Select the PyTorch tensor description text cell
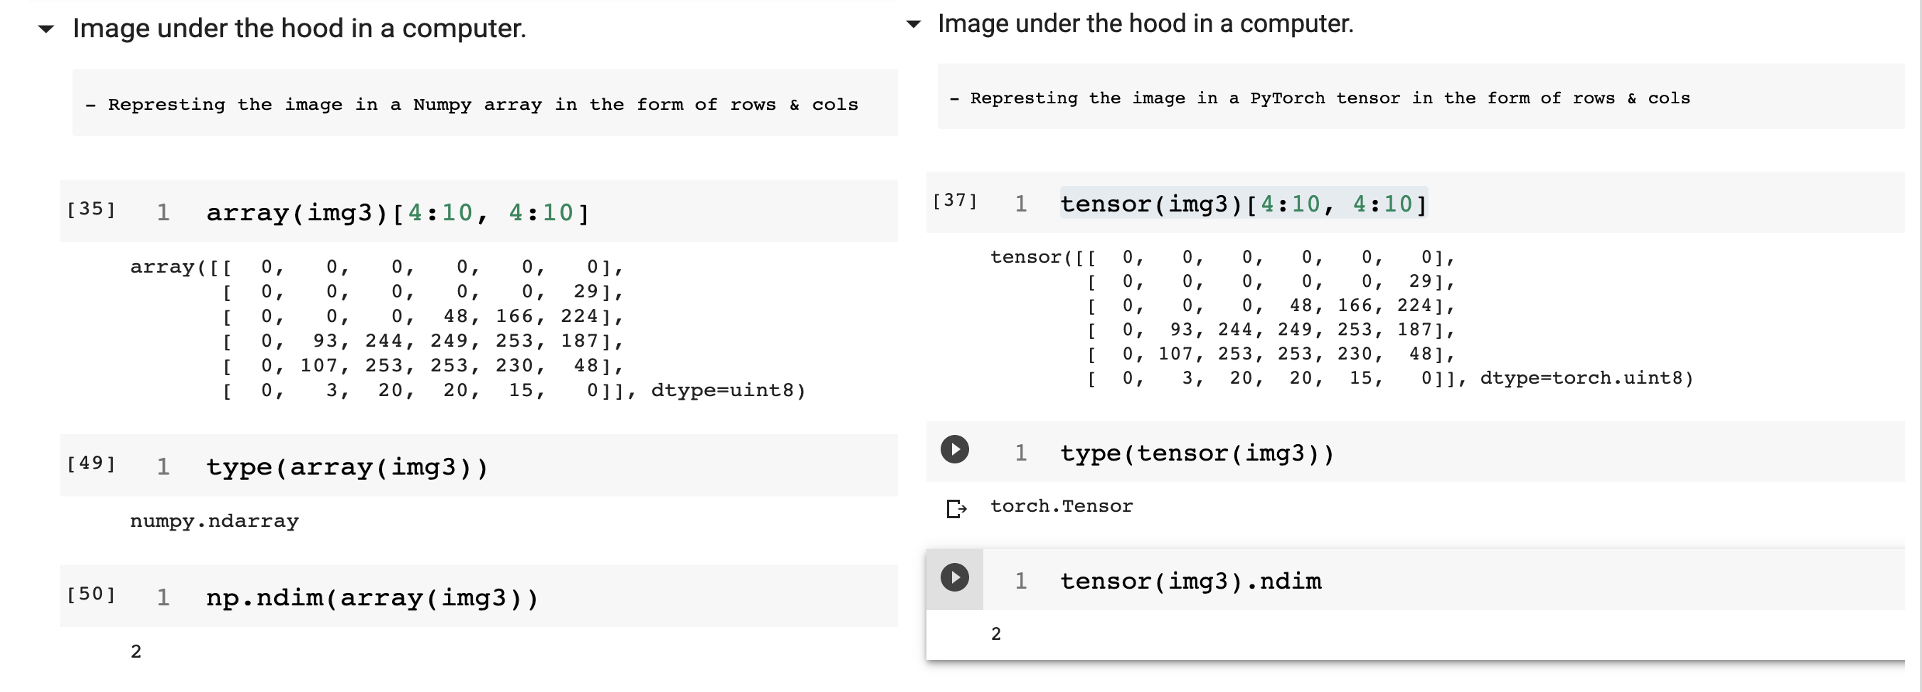 pos(1421,97)
